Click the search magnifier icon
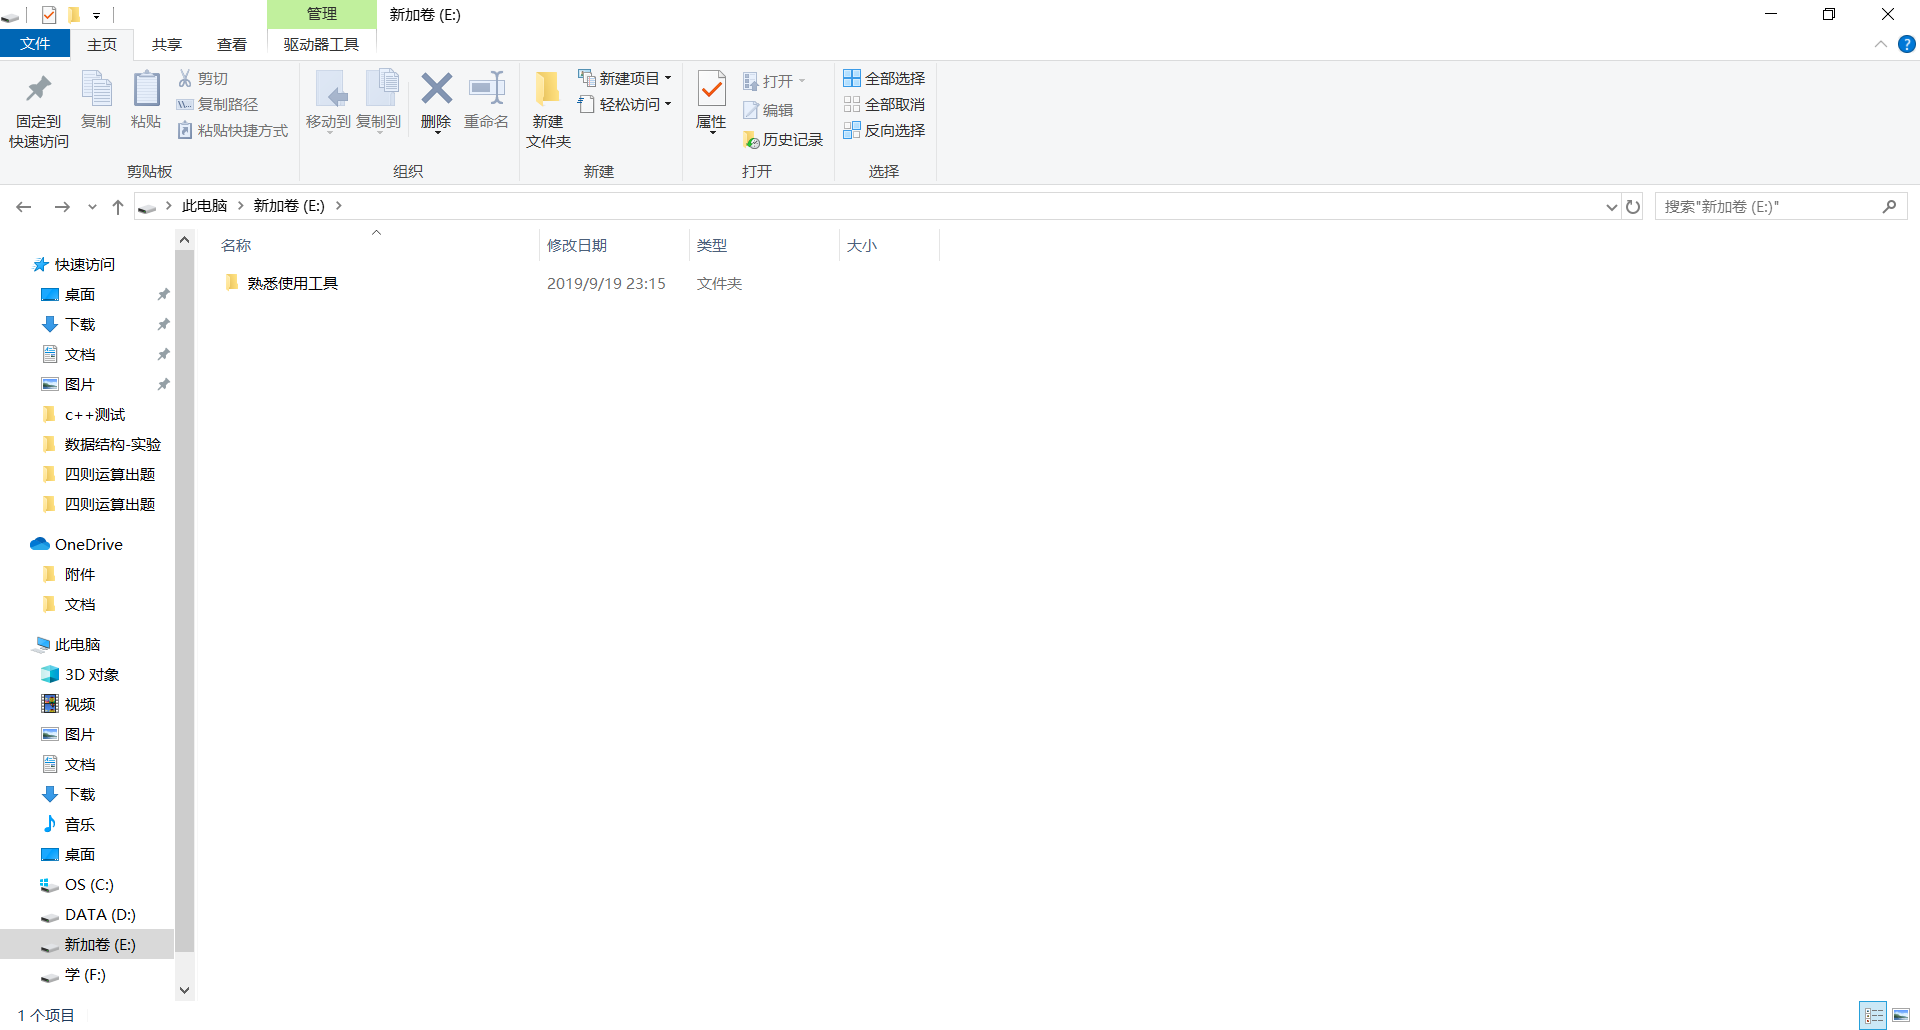The height and width of the screenshot is (1030, 1920). (1889, 206)
